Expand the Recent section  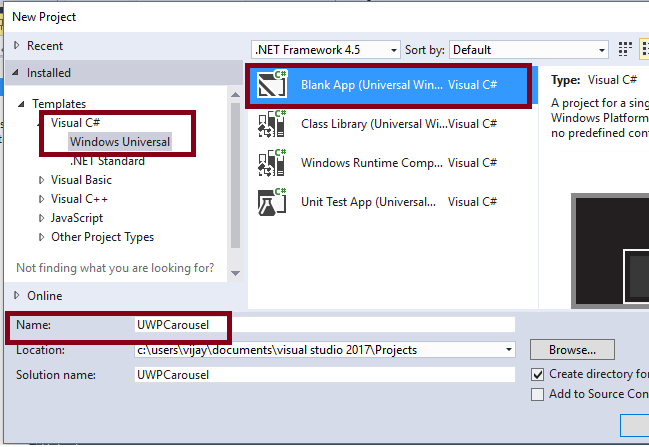point(17,46)
